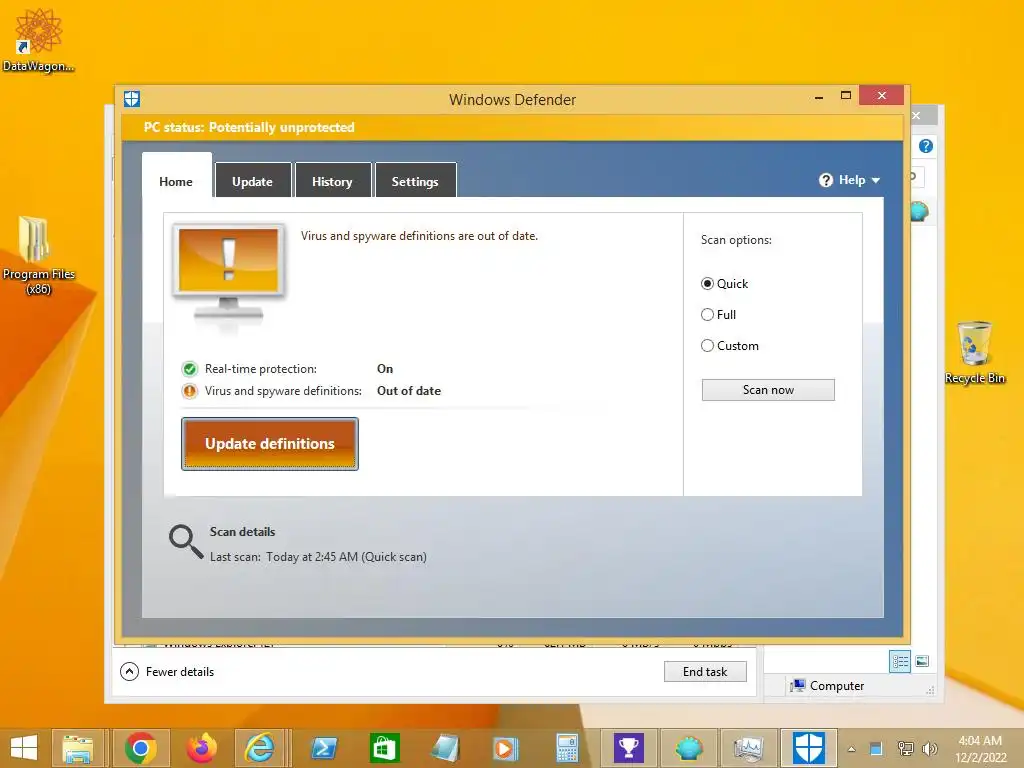Click the green Real-time protection check icon
Screen dimensions: 1024x768
(189, 369)
